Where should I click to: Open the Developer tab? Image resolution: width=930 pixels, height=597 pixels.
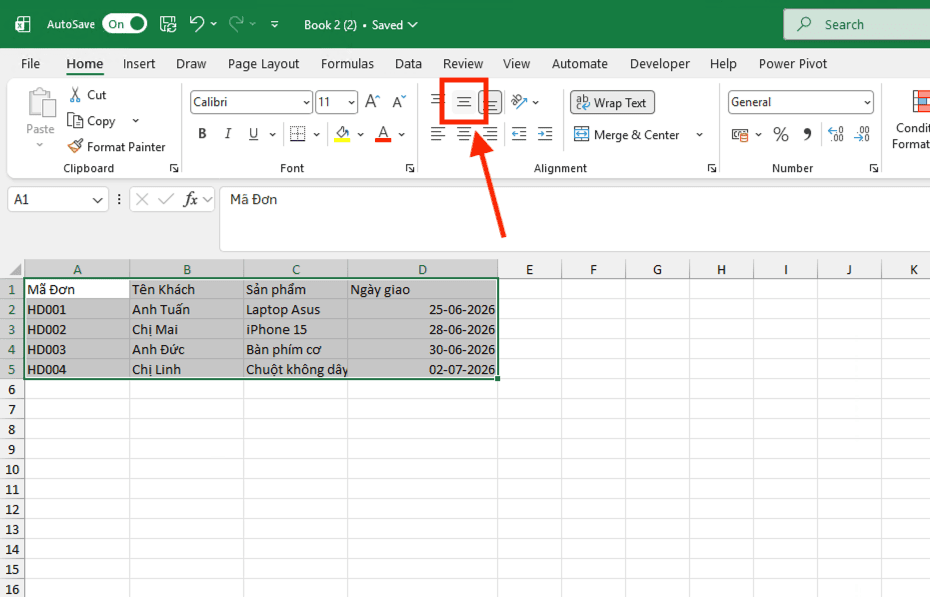pyautogui.click(x=660, y=63)
